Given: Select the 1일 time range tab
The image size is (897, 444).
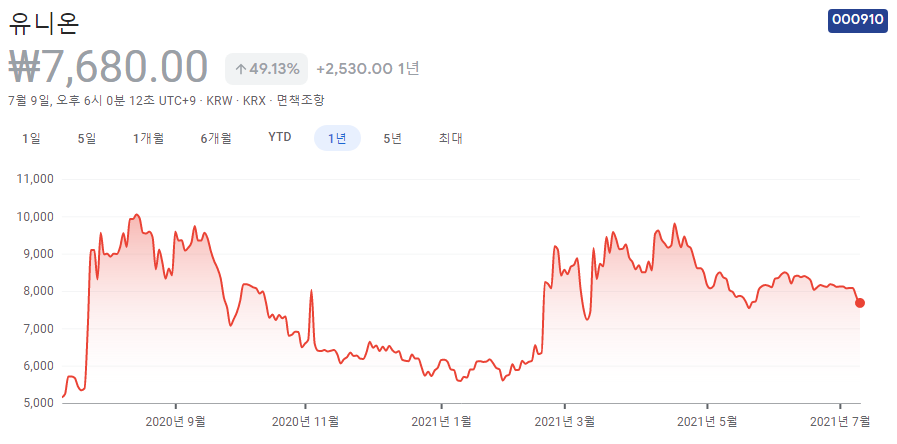Looking at the screenshot, I should pos(31,138).
